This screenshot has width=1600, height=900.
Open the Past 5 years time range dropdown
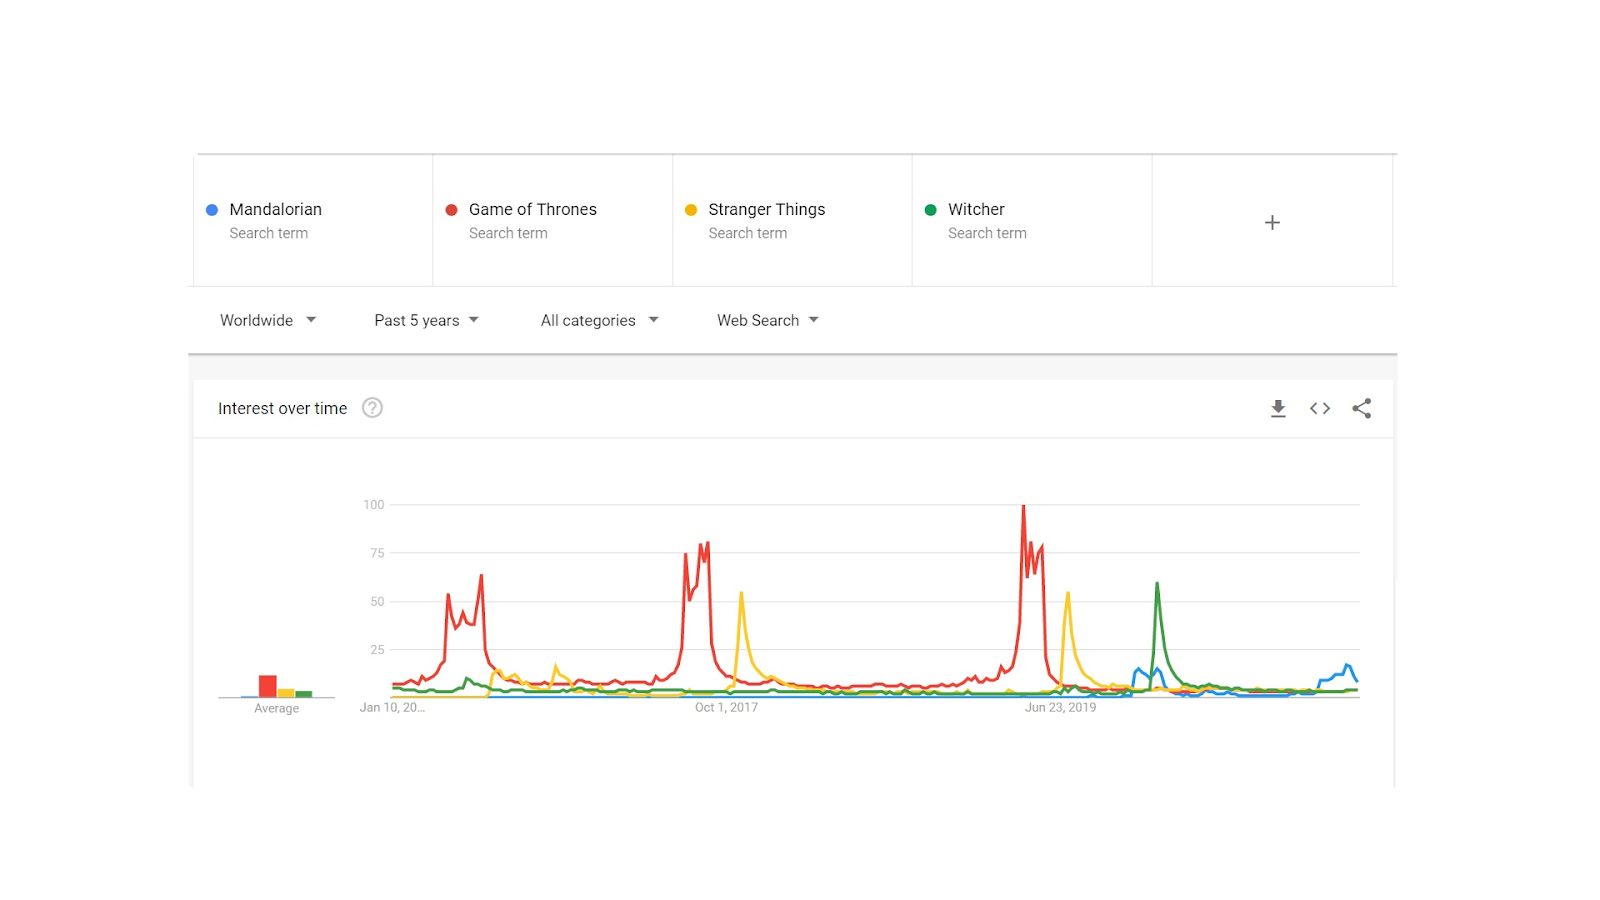pyautogui.click(x=427, y=320)
